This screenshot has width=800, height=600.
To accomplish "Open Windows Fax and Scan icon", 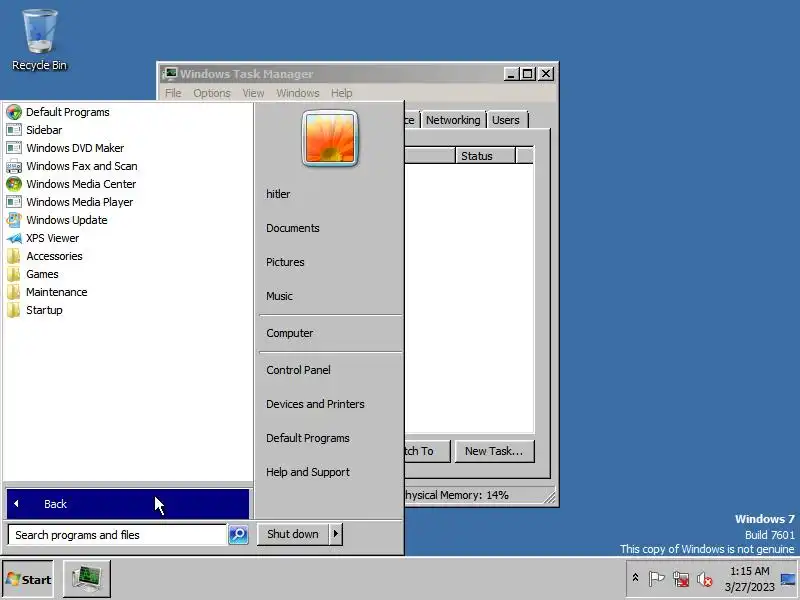I will click(x=14, y=166).
